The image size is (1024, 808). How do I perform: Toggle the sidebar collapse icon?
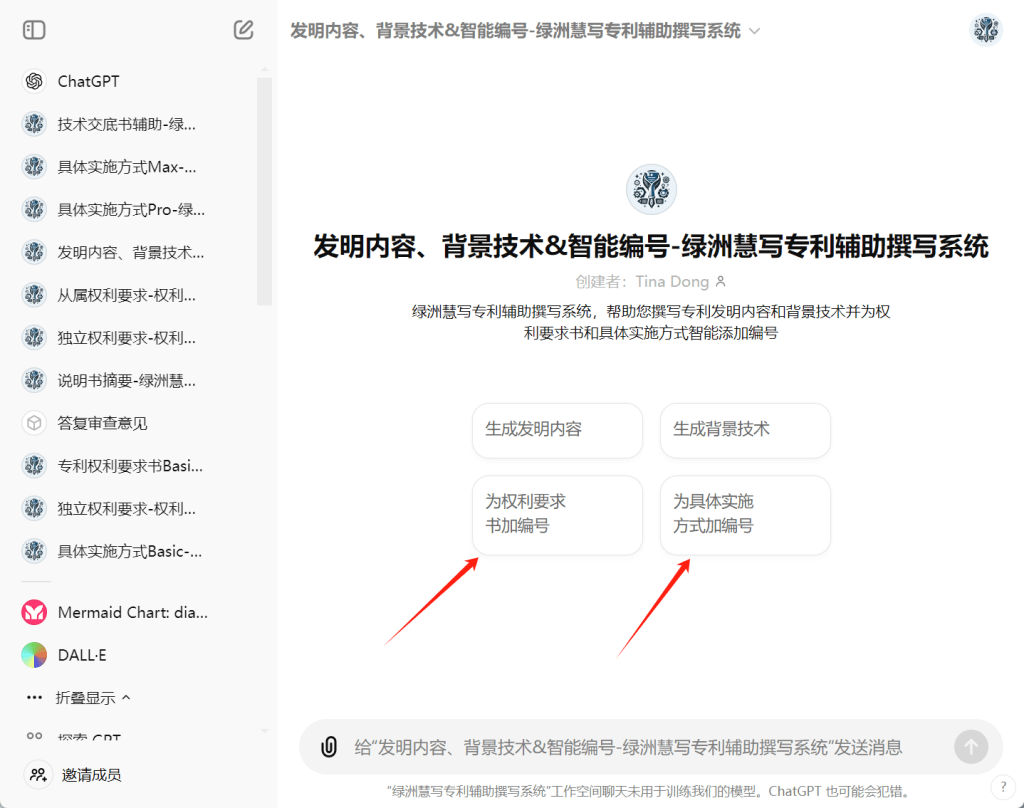[x=34, y=30]
